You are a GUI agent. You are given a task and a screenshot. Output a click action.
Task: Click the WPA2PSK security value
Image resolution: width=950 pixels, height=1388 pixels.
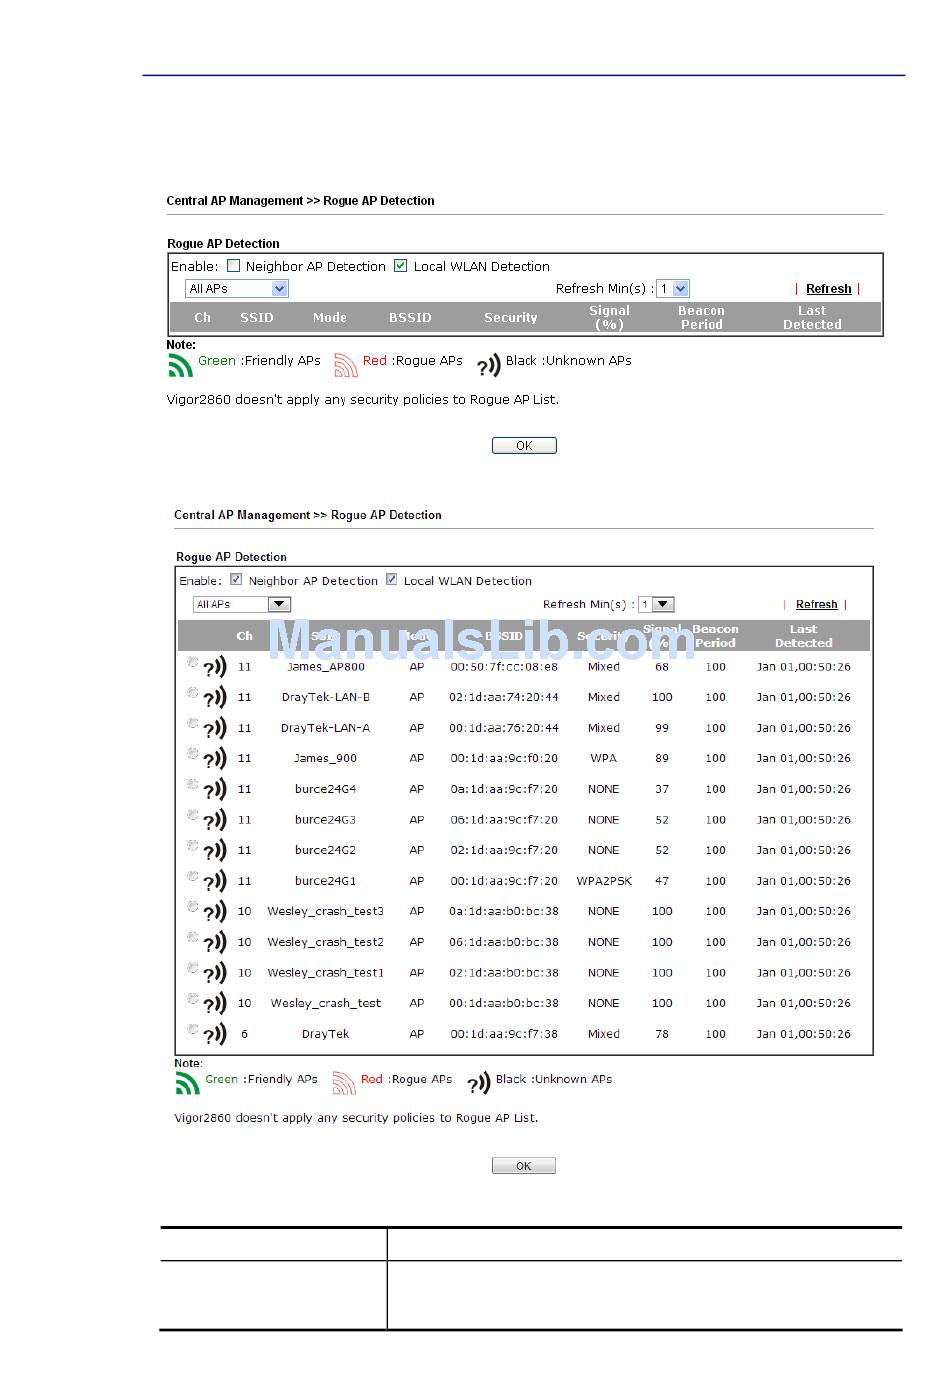(604, 881)
